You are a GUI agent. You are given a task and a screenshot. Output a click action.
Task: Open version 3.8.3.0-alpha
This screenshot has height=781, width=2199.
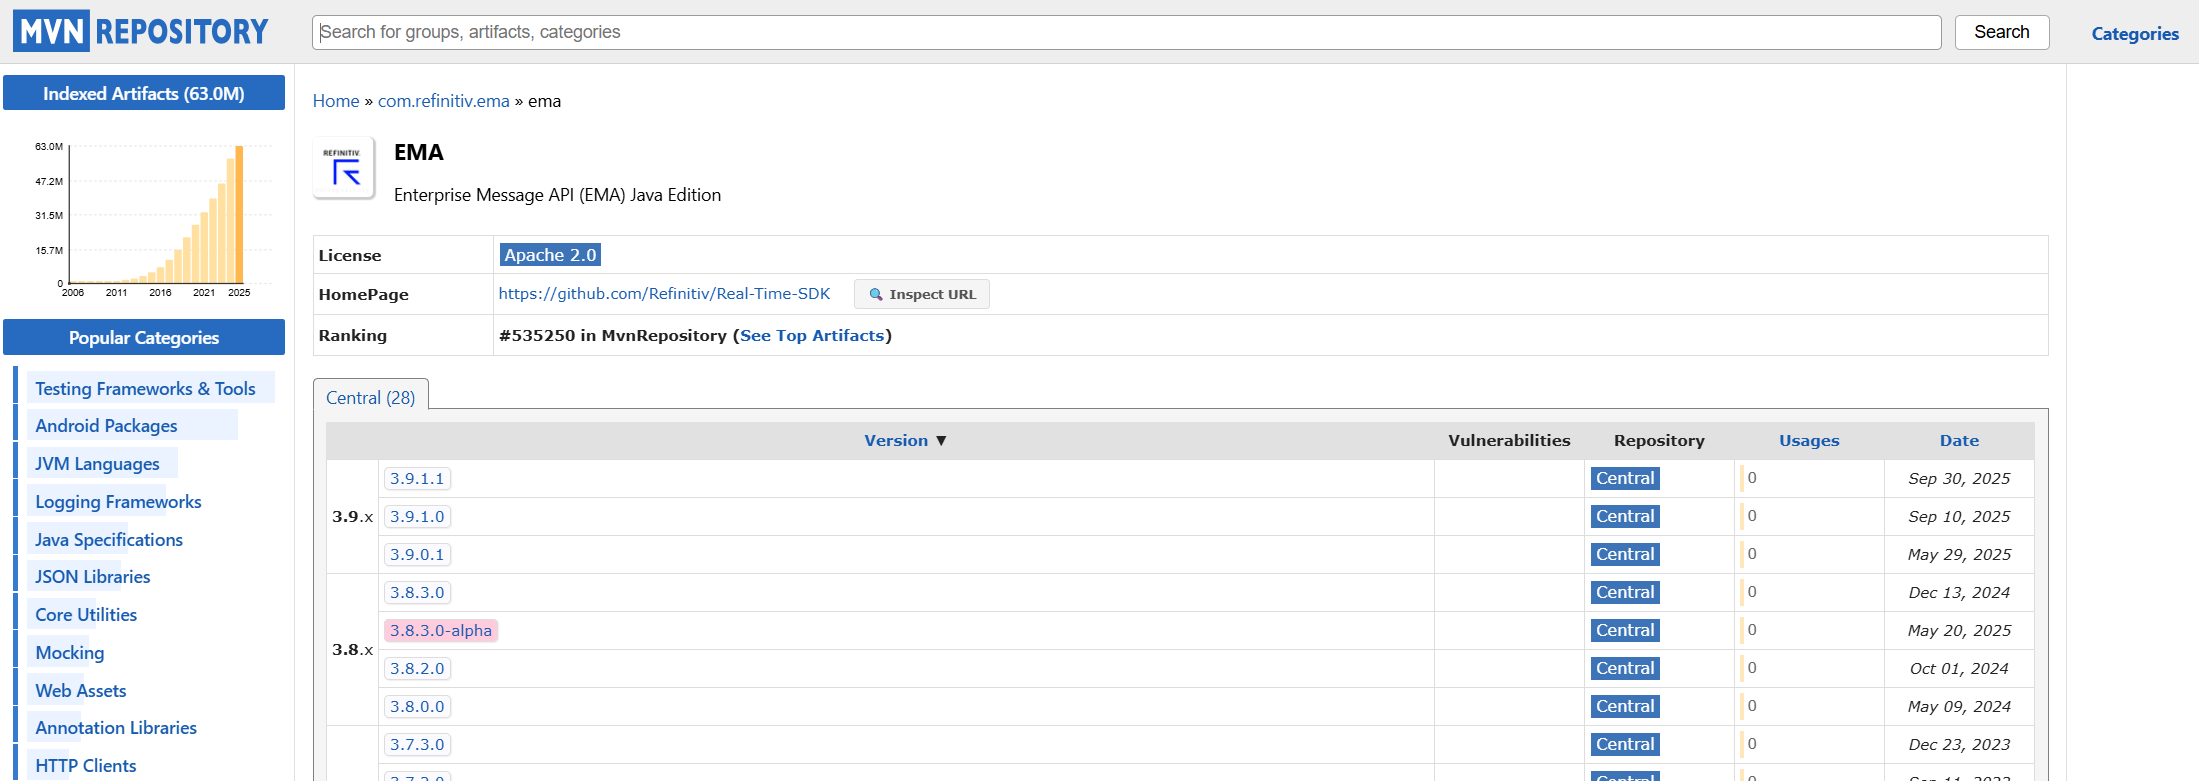coord(441,631)
